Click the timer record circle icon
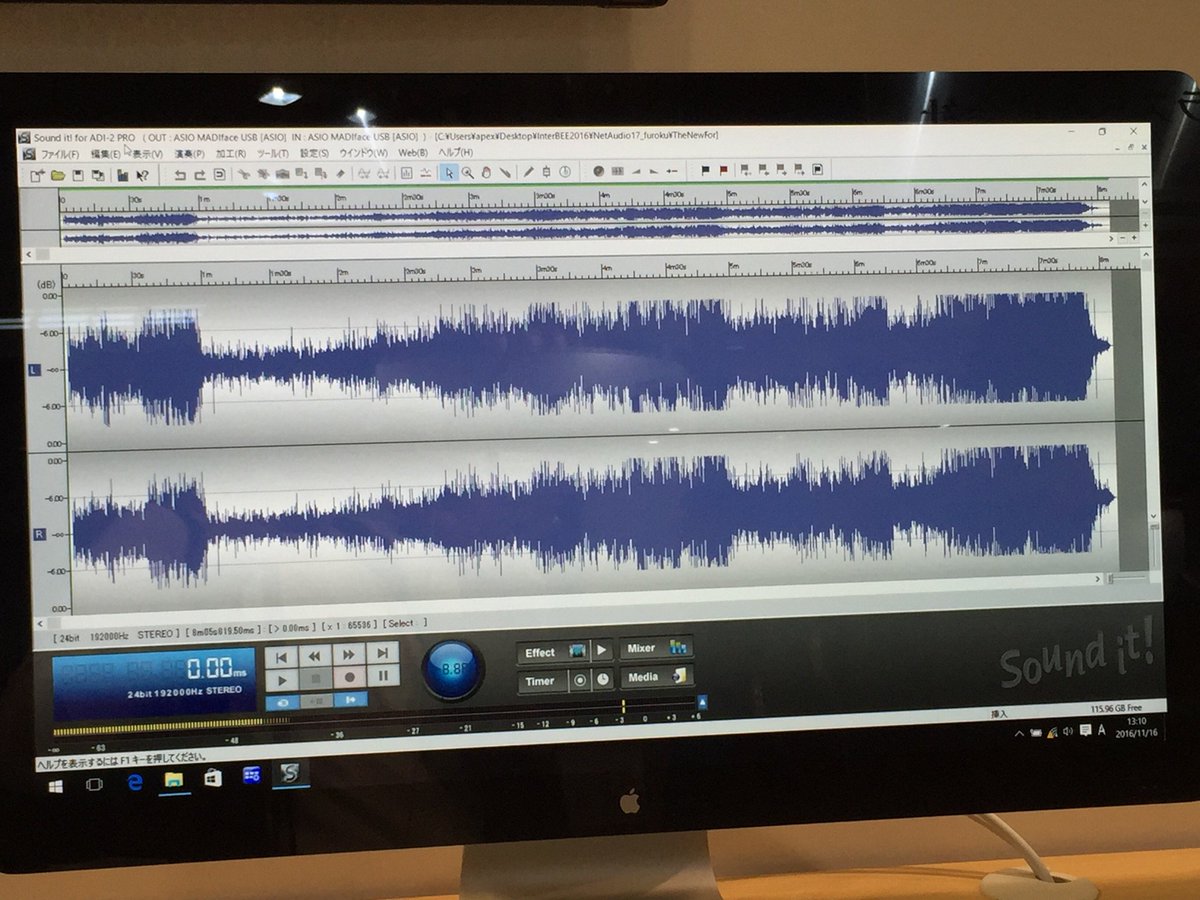 579,680
